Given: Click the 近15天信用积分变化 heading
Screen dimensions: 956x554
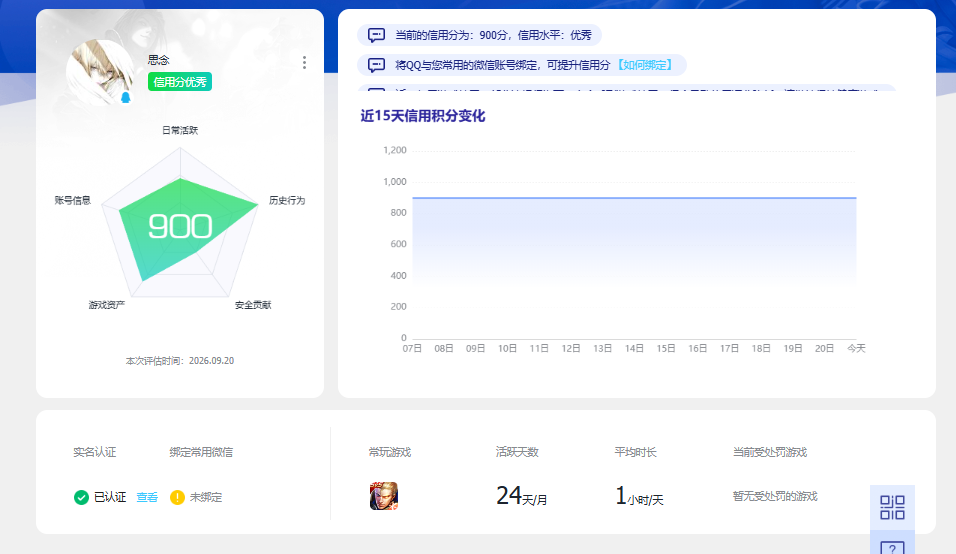Looking at the screenshot, I should click(x=423, y=116).
